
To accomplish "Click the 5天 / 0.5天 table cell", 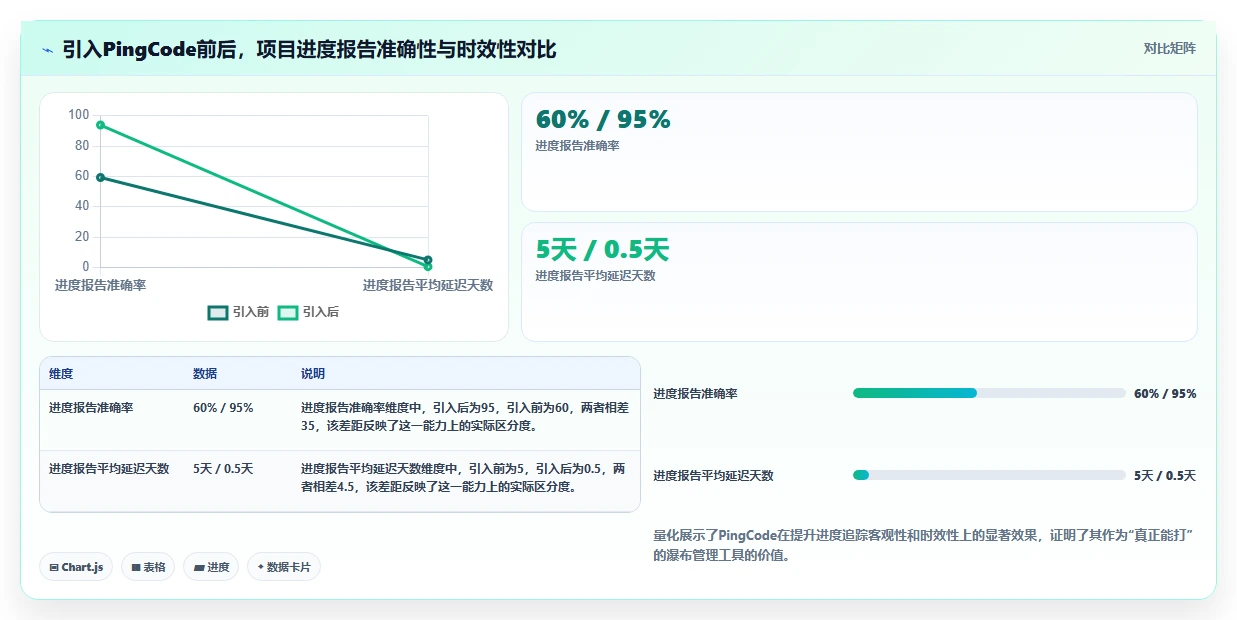I will click(x=223, y=469).
